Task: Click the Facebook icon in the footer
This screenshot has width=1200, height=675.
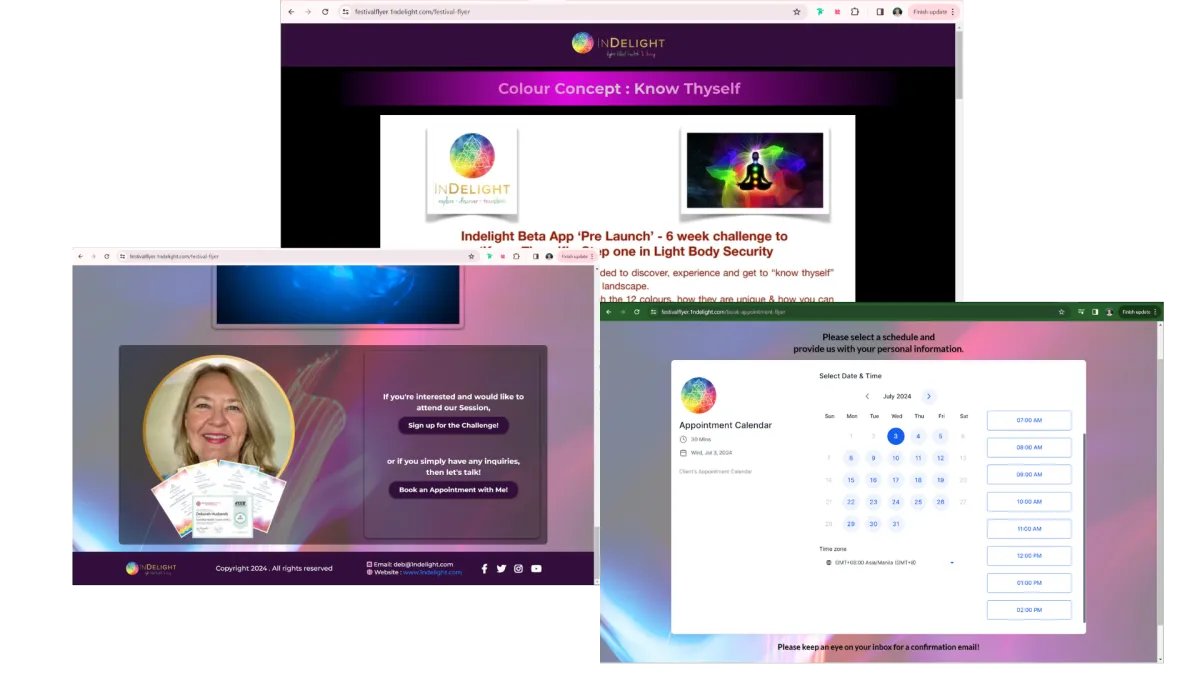Action: pyautogui.click(x=484, y=568)
